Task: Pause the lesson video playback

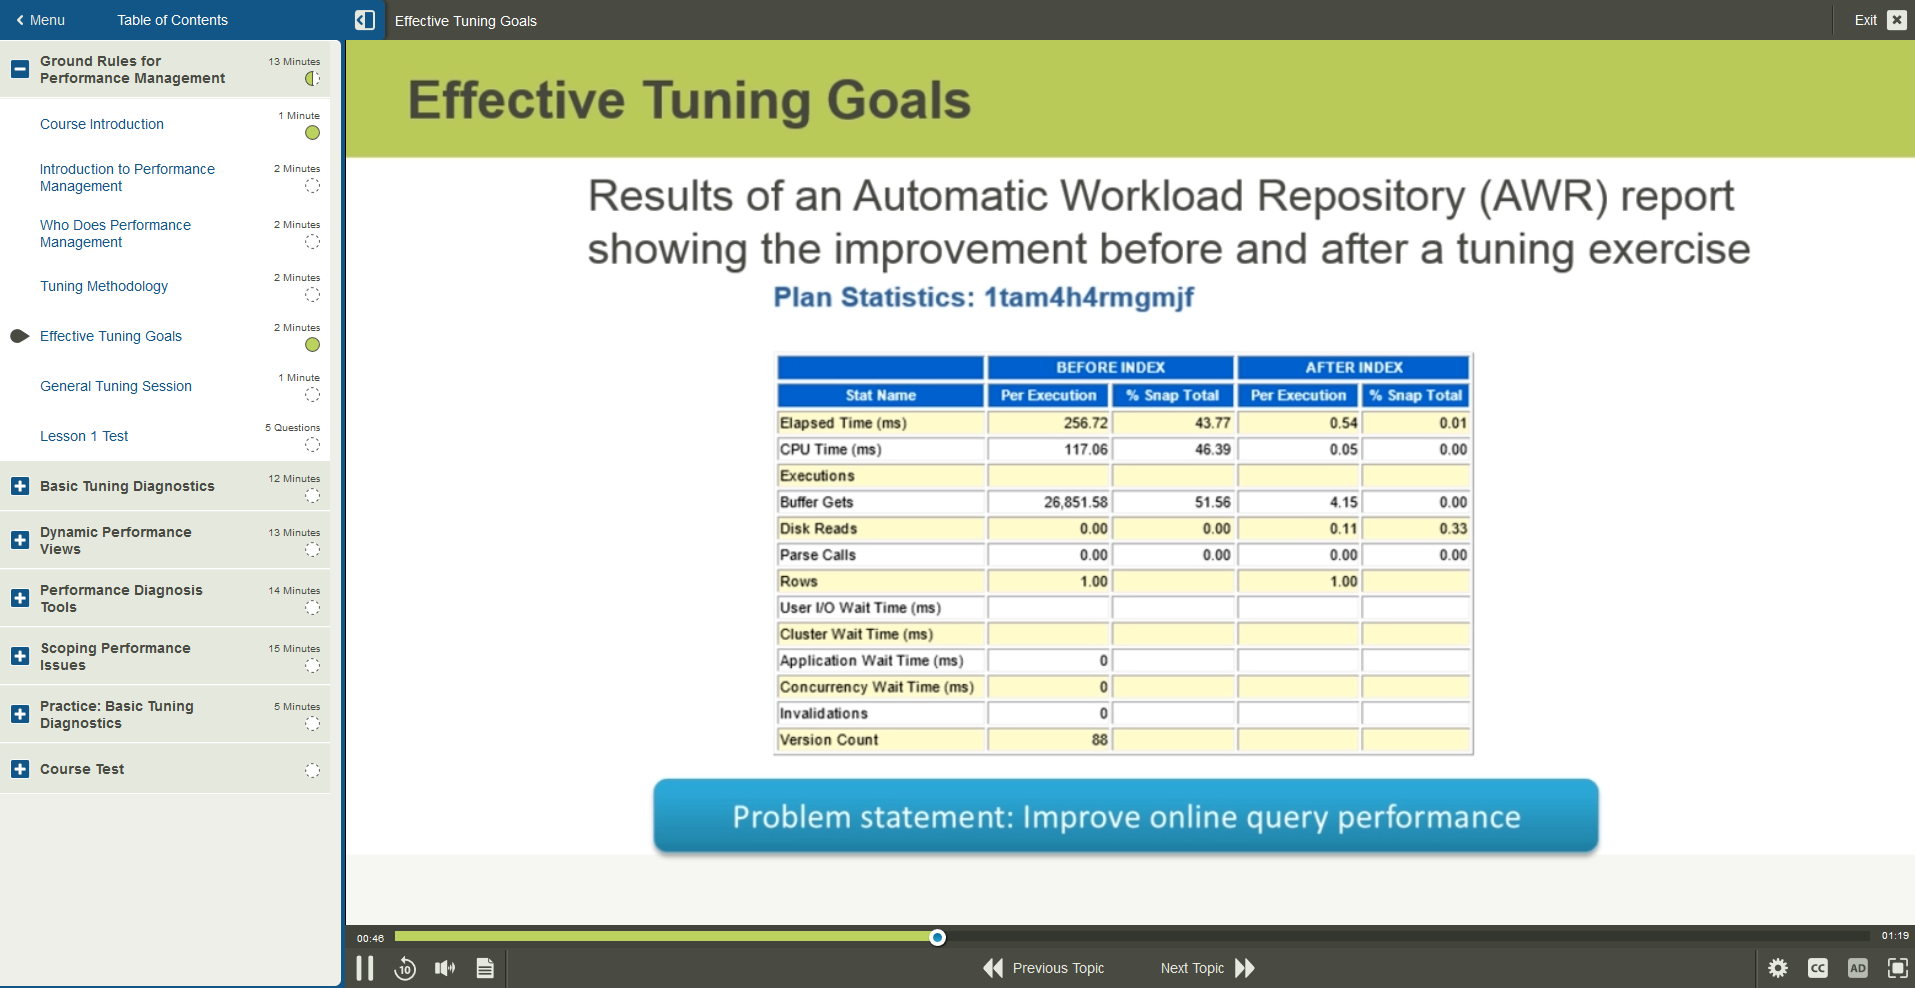Action: [365, 968]
